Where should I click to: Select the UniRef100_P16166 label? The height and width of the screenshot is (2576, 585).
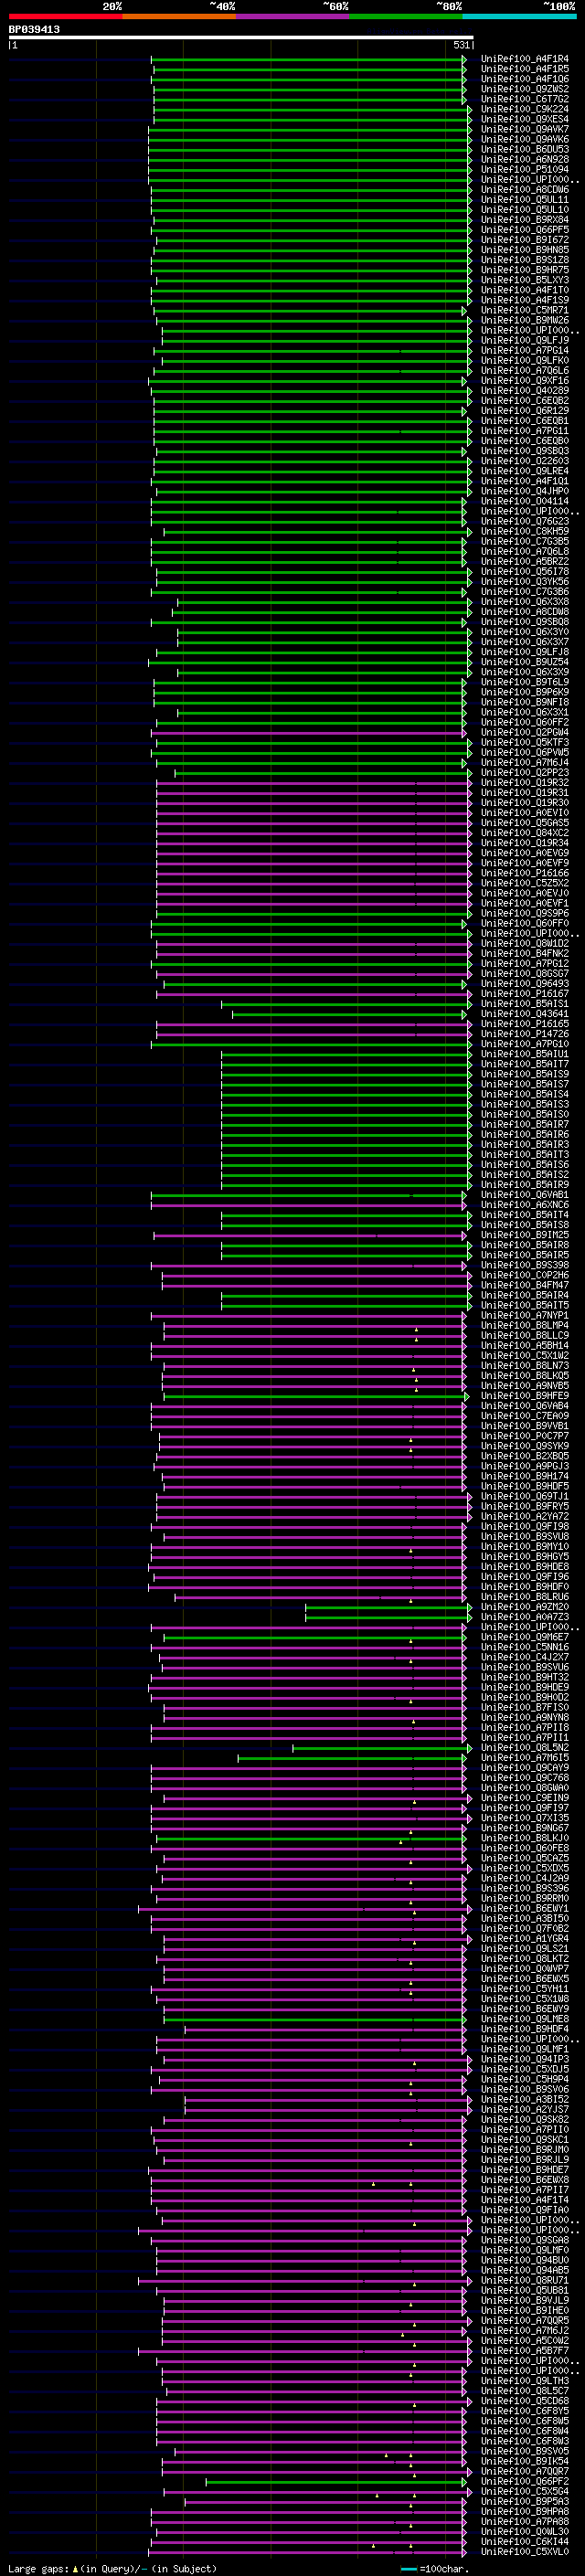525,873
